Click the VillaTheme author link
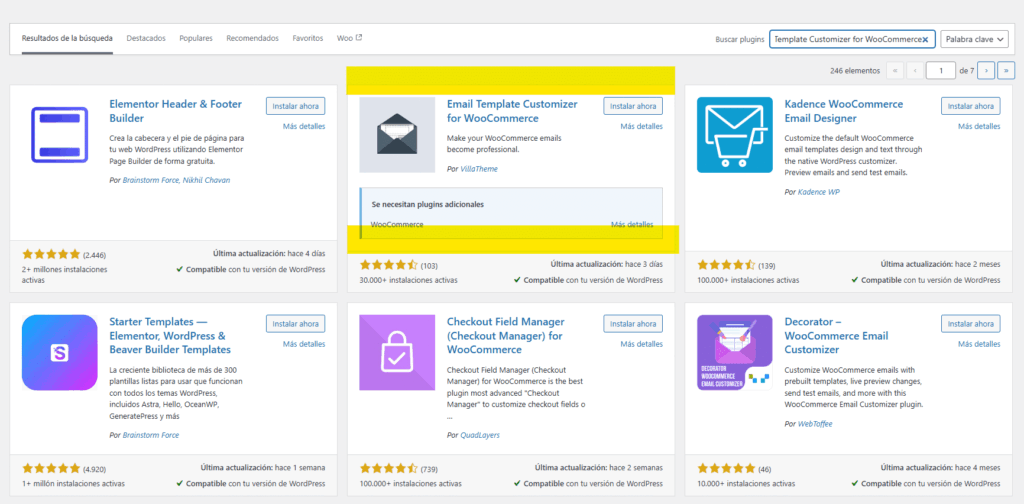Image resolution: width=1024 pixels, height=504 pixels. click(x=479, y=168)
